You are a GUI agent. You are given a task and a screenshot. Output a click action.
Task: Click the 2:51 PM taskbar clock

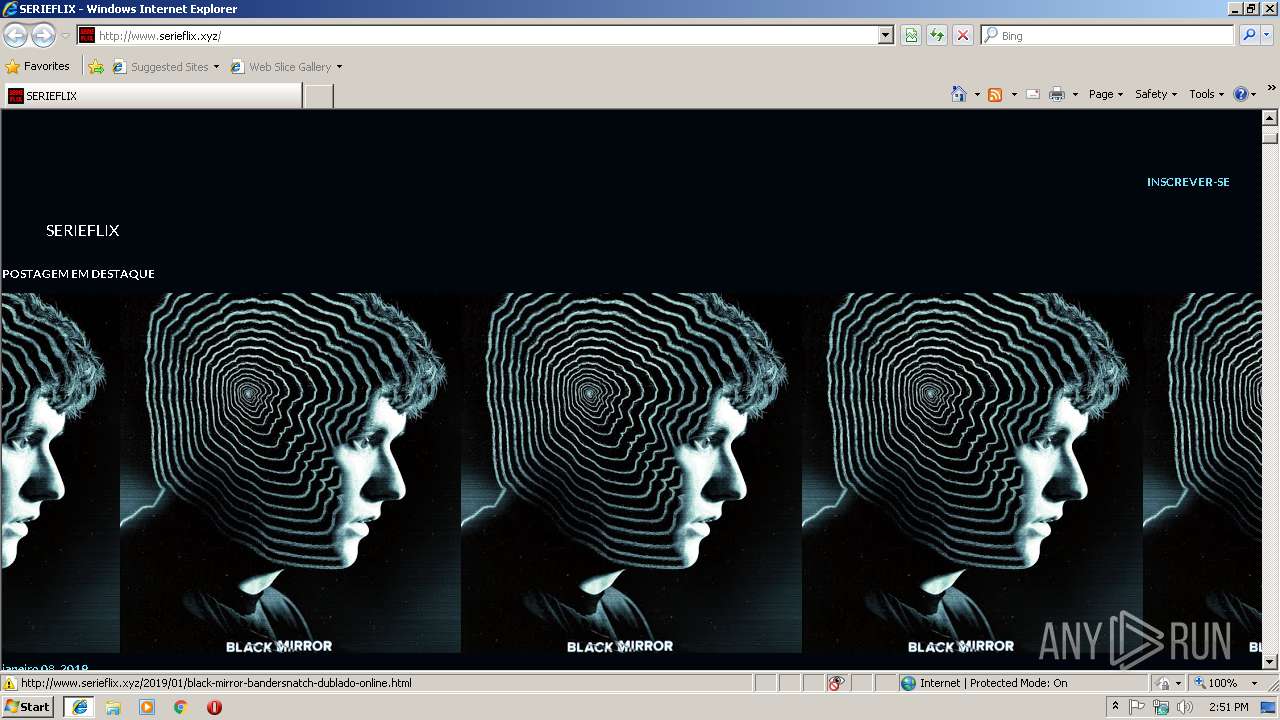coord(1228,706)
